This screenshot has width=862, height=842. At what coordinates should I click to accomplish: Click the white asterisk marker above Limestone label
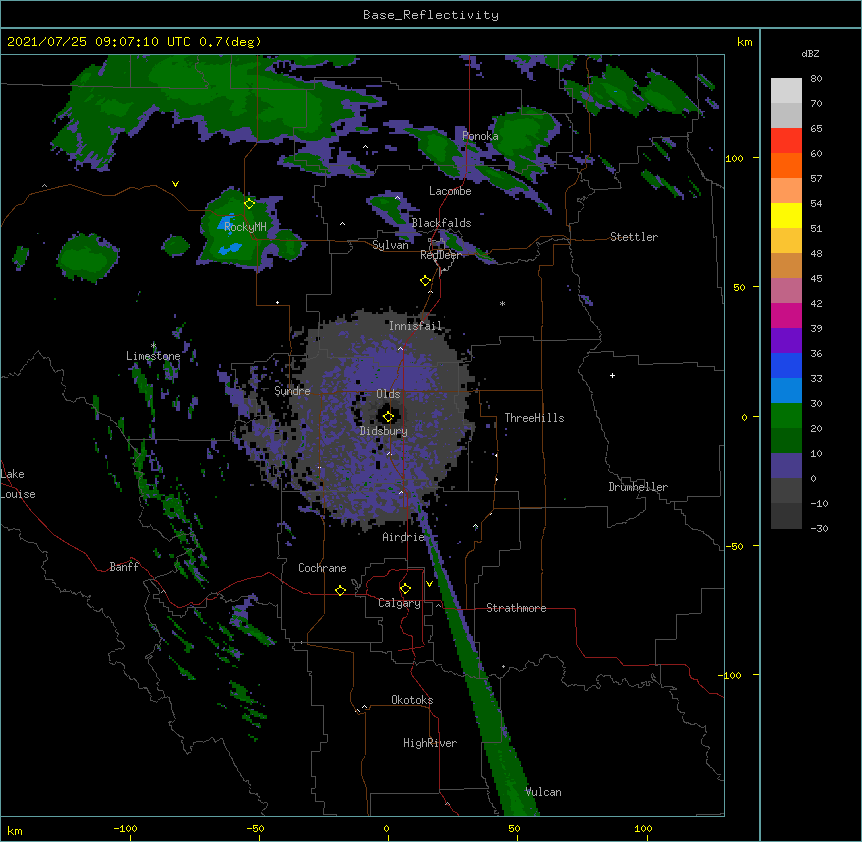click(153, 346)
